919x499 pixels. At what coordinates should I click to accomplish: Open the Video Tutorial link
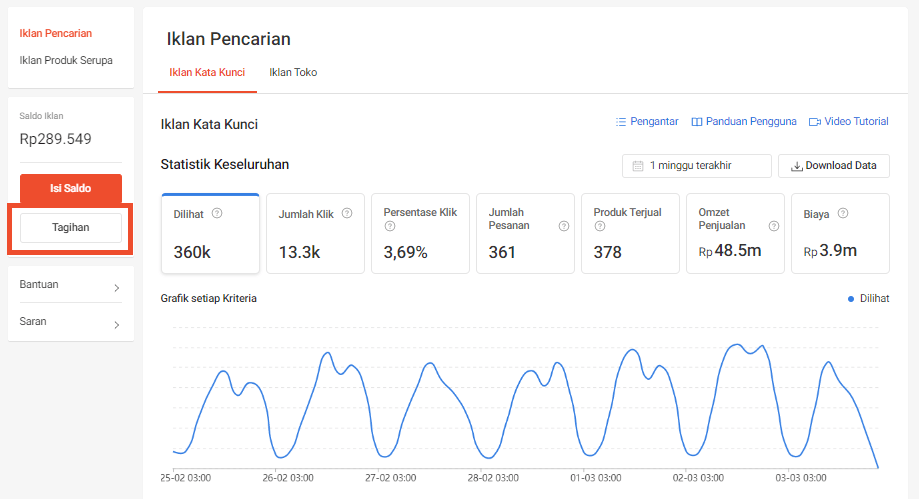pos(849,121)
